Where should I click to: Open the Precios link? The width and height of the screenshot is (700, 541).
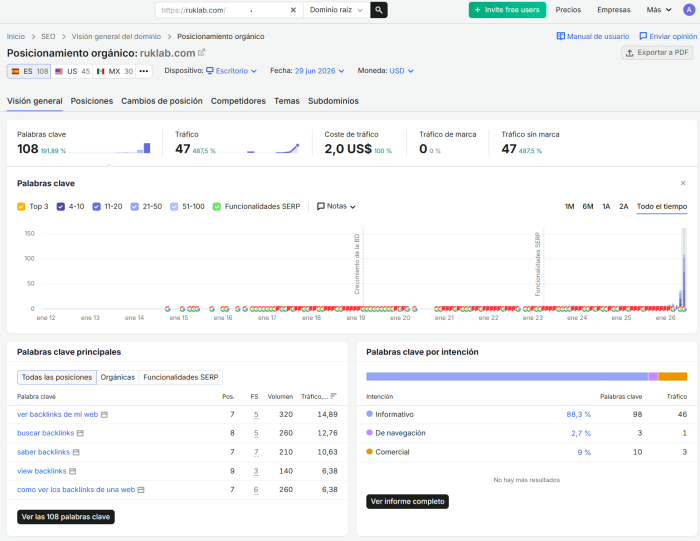[568, 10]
